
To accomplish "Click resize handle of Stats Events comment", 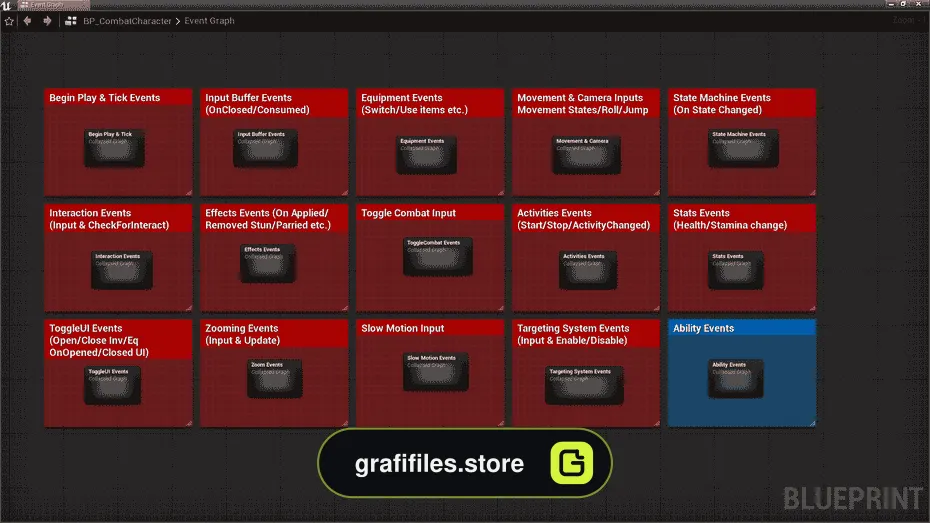I will [812, 308].
